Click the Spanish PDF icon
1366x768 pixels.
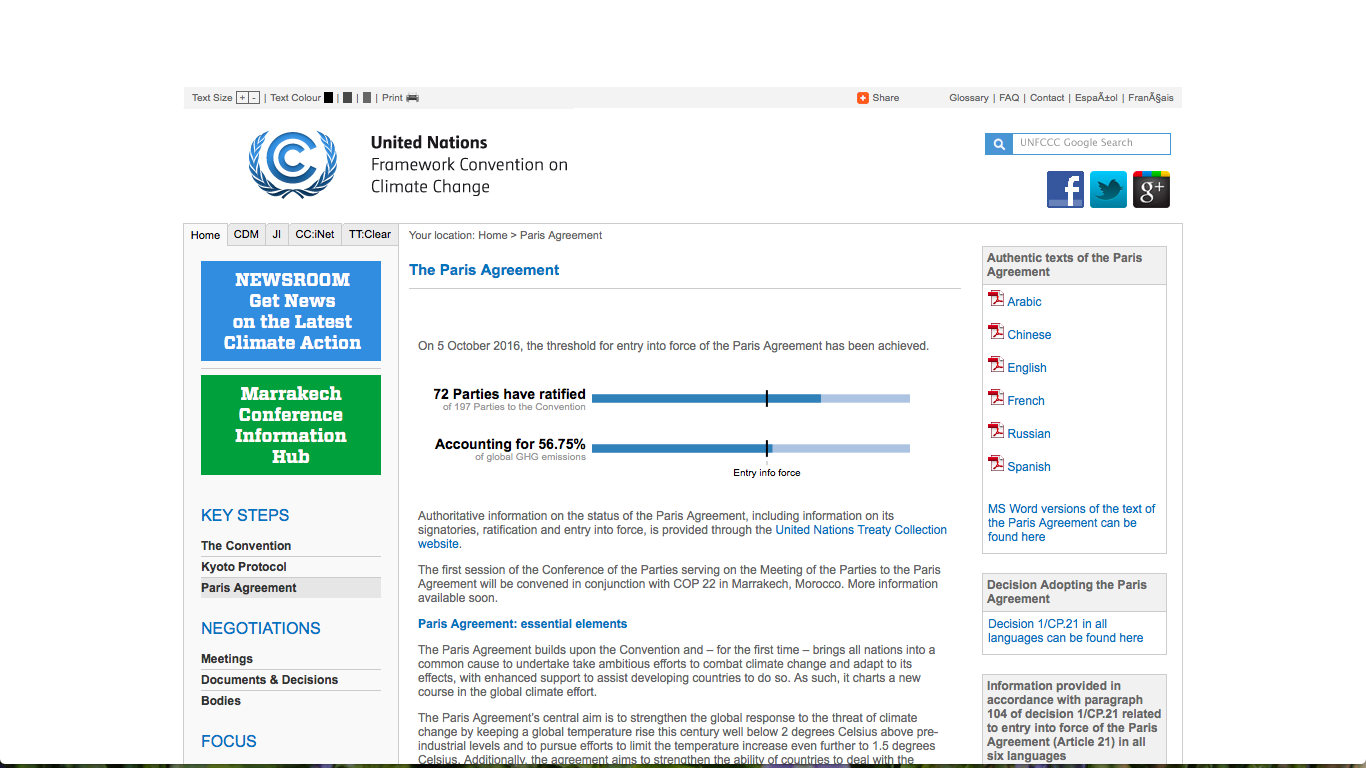(996, 463)
